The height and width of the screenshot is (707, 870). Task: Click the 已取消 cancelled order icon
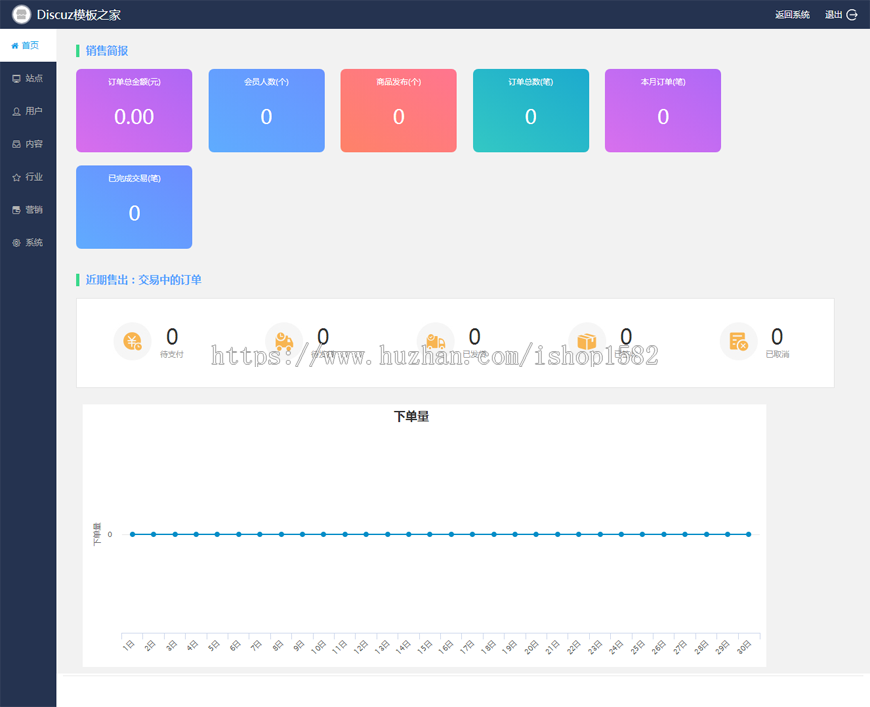tap(739, 341)
